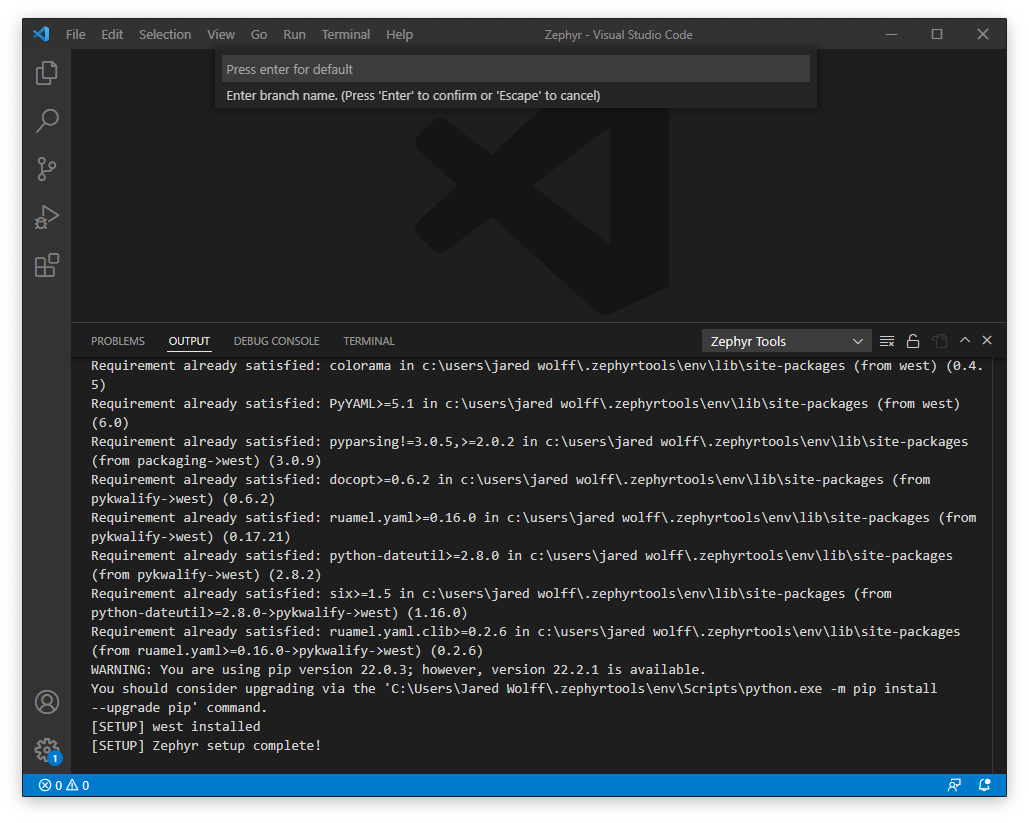
Task: Click the 'Enter branch name' prompt text
Action: [x=413, y=96]
